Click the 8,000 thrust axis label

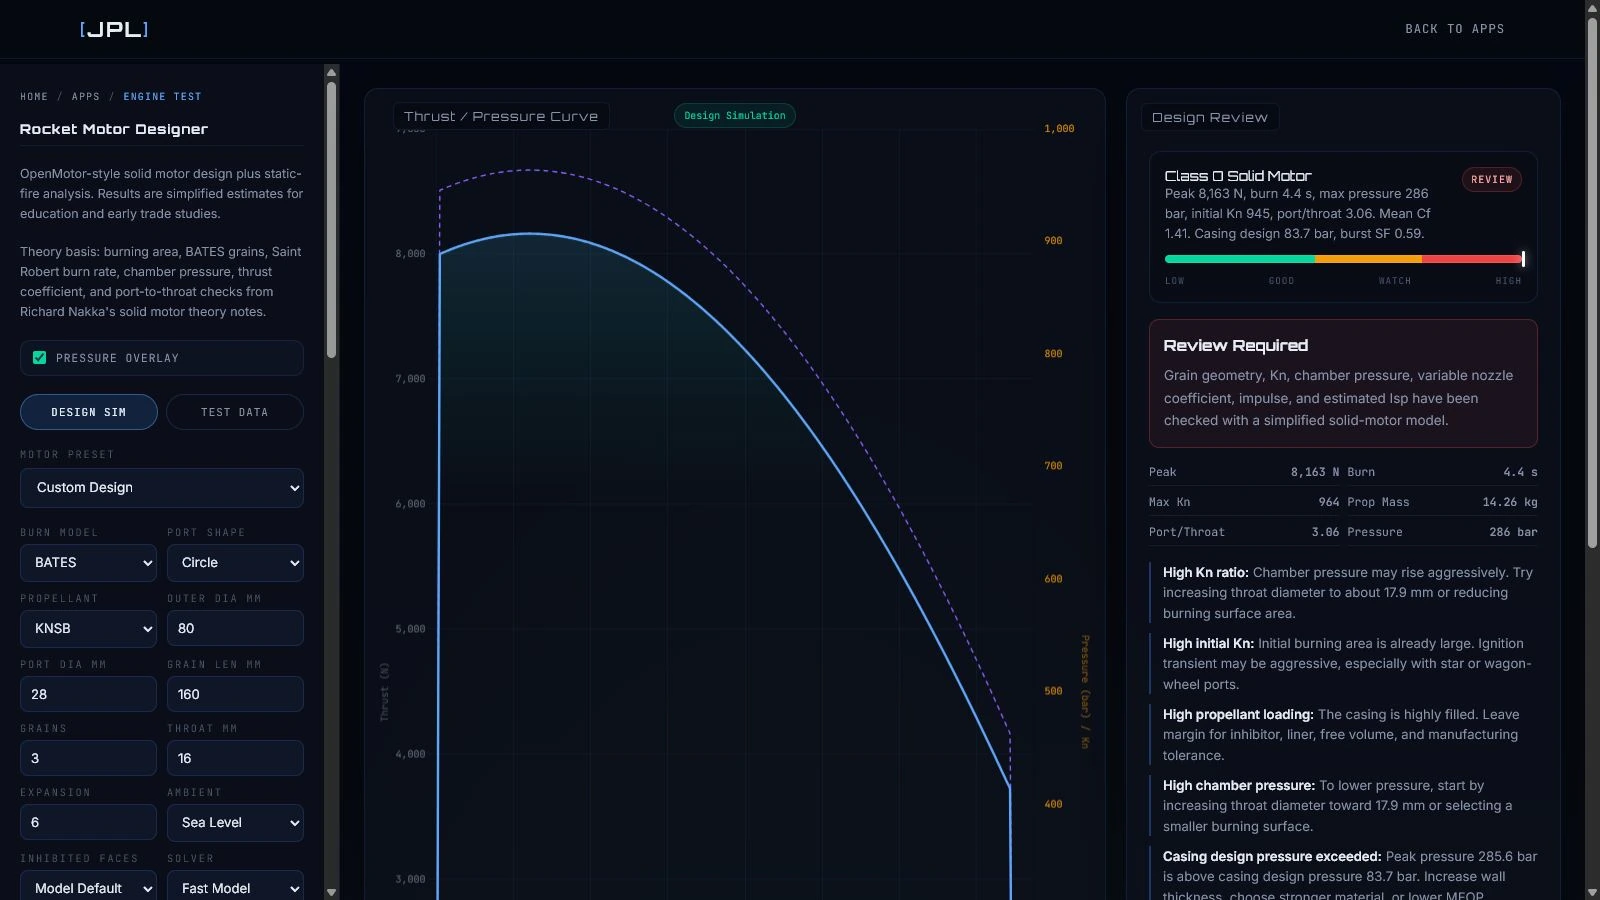[410, 254]
